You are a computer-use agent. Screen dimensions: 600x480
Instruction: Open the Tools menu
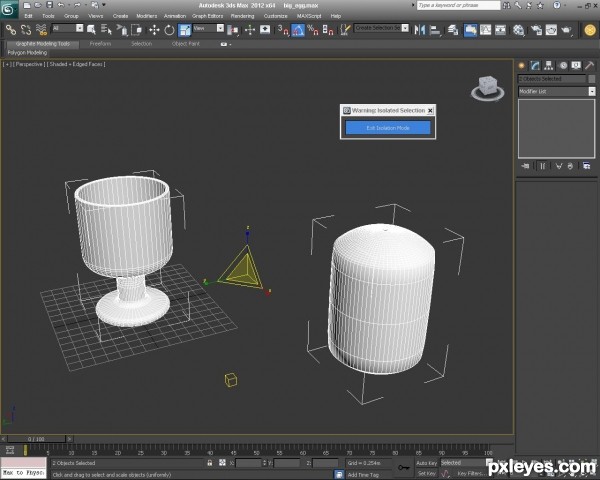48,16
